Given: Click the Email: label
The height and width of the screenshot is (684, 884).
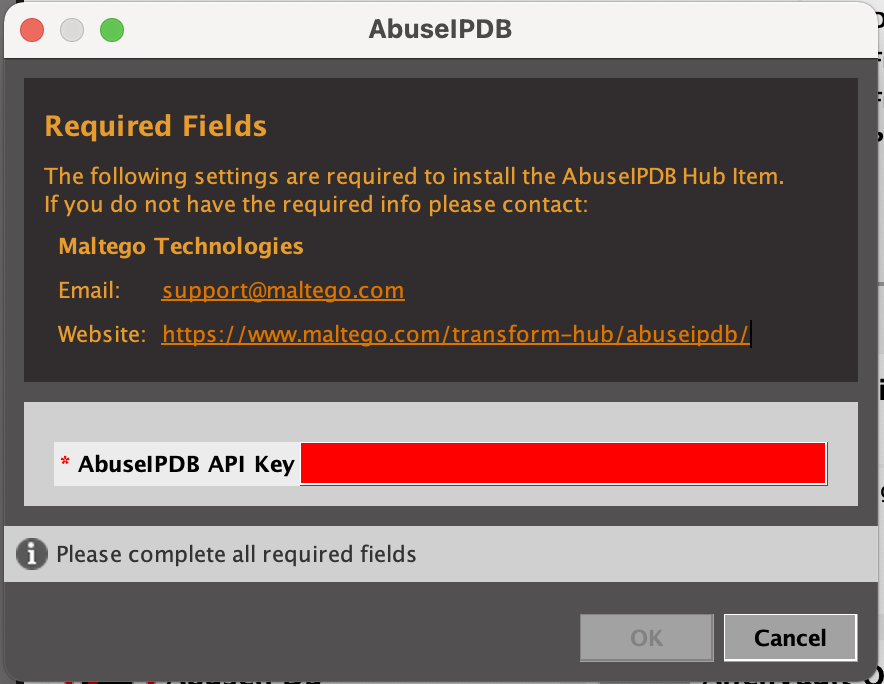Looking at the screenshot, I should point(89,290).
